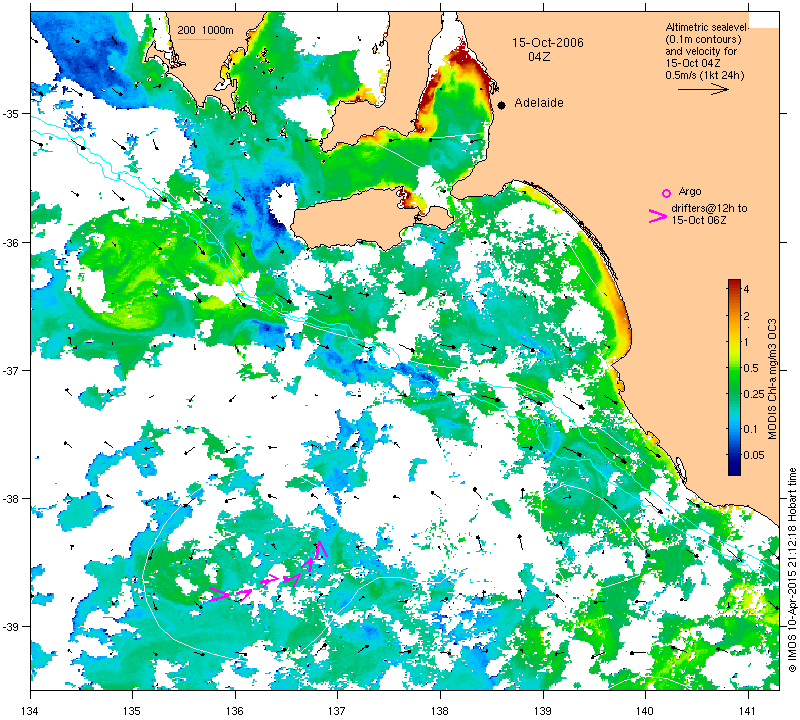The image size is (800, 720).
Task: Click the color bar value '0.05'
Action: (754, 455)
